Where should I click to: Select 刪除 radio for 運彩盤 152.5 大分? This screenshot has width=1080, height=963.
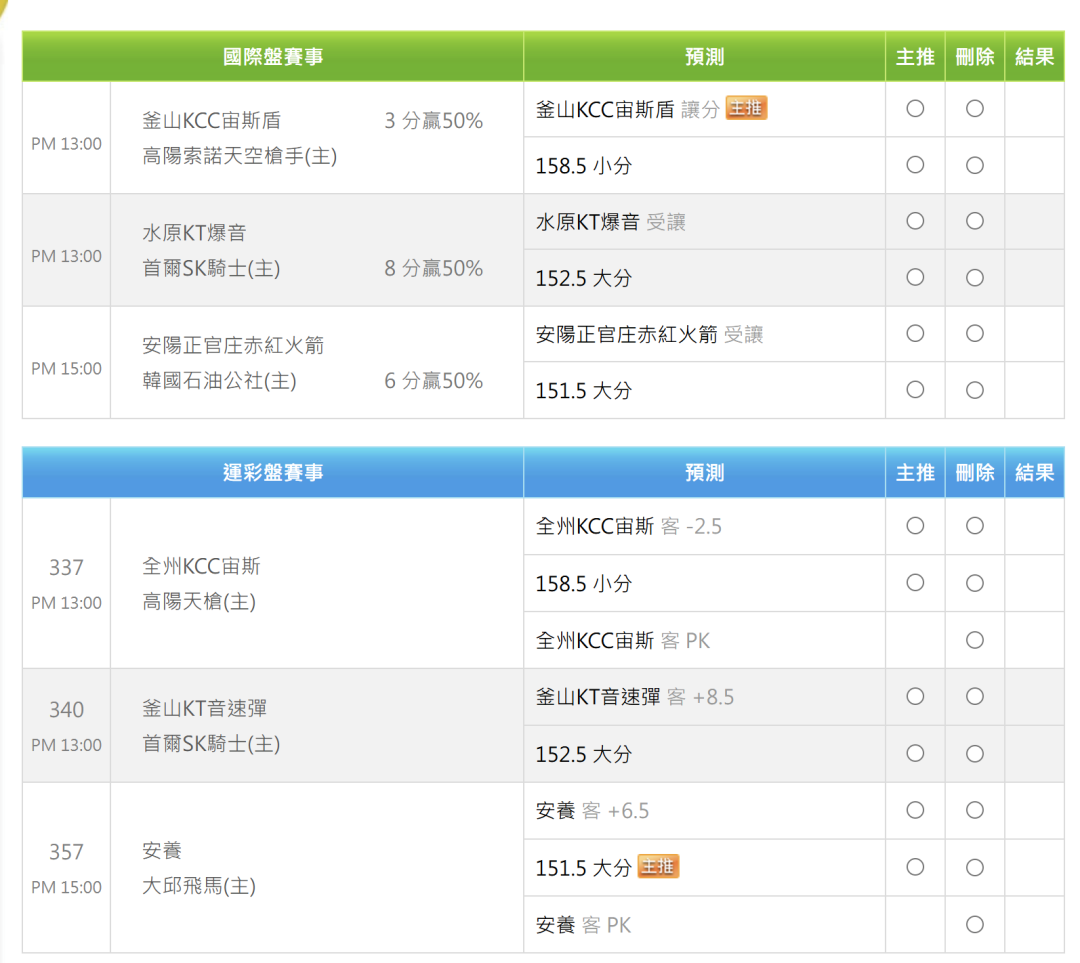click(975, 754)
